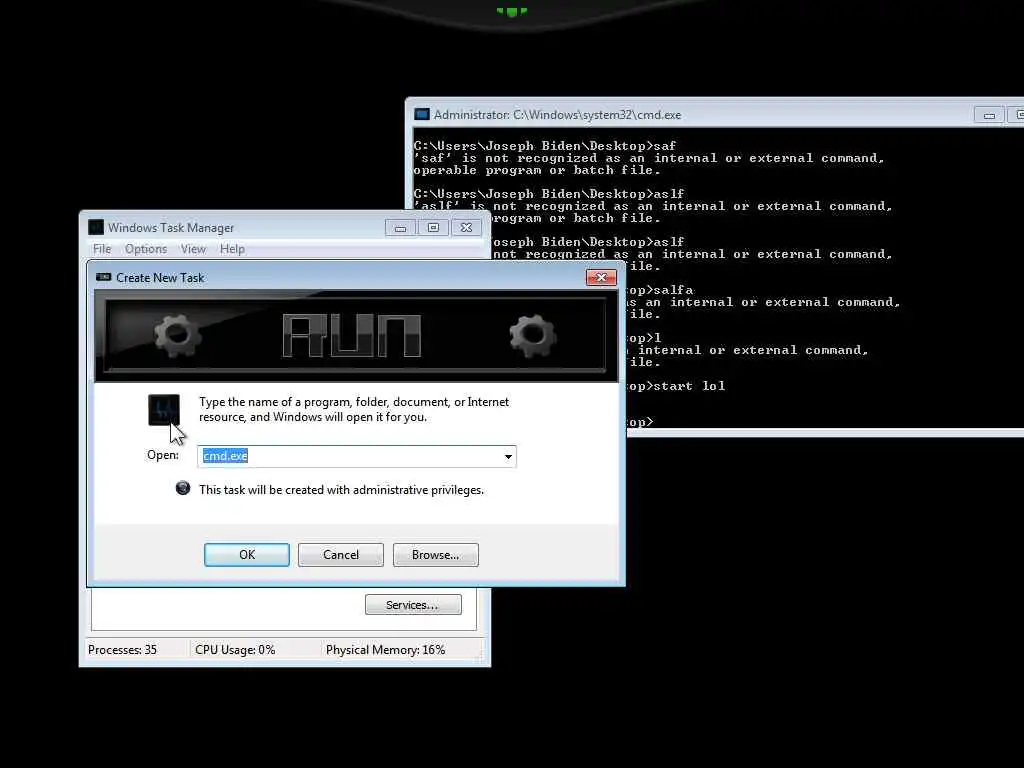Viewport: 1024px width, 768px height.
Task: Close the Create New Task dialog
Action: point(601,278)
